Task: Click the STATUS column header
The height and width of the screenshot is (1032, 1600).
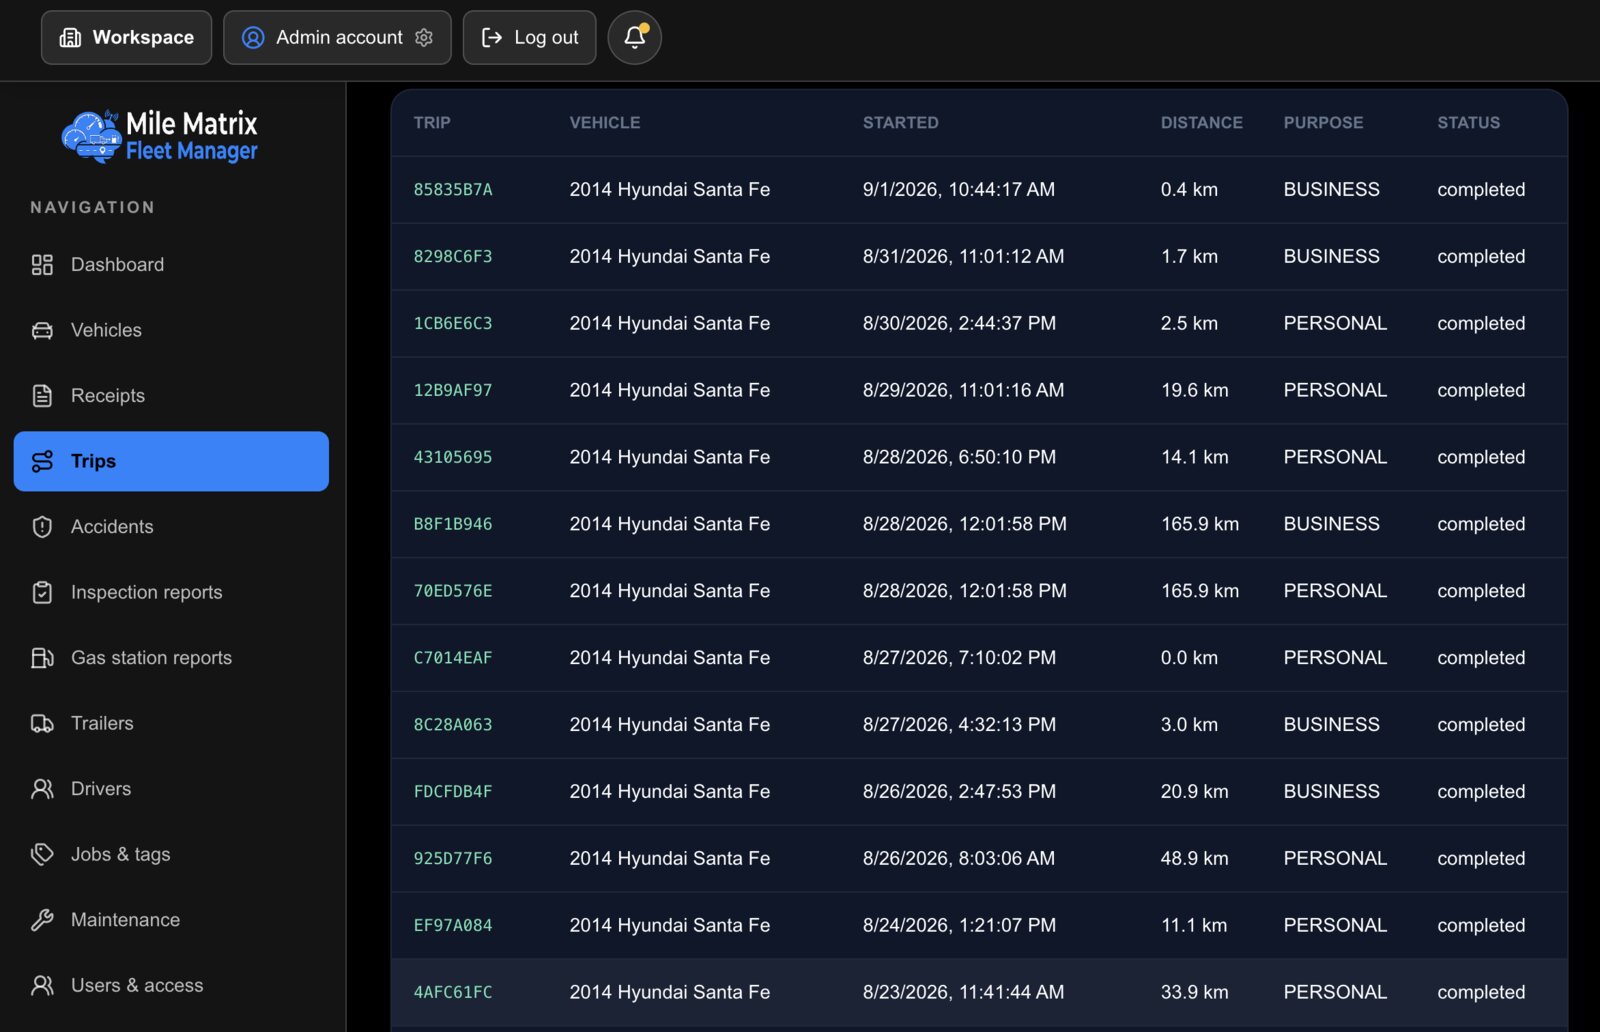Action: [x=1468, y=123]
